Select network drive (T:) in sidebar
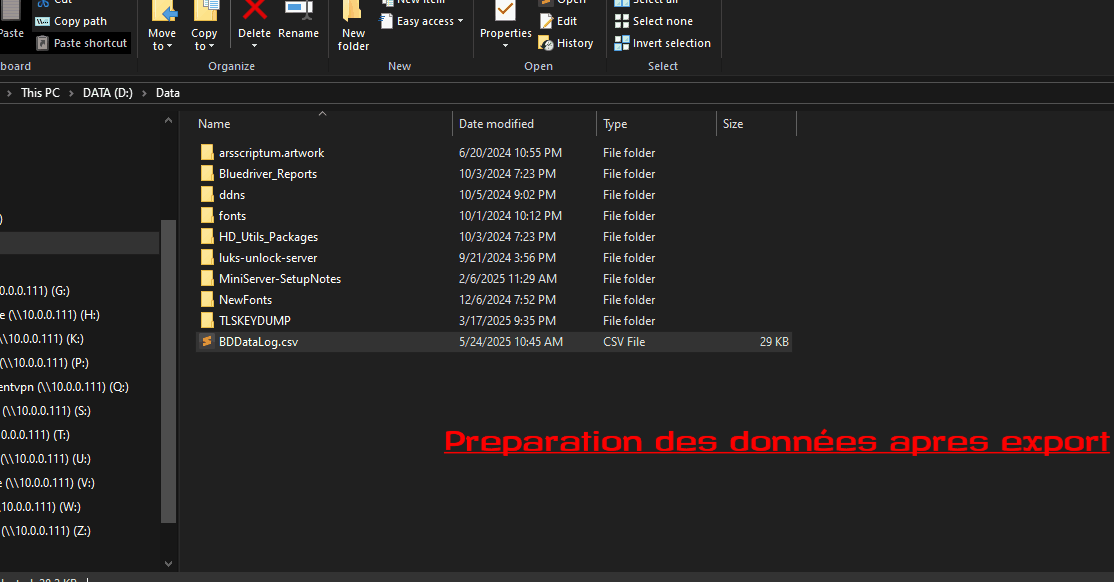This screenshot has height=582, width=1114. pyautogui.click(x=36, y=435)
